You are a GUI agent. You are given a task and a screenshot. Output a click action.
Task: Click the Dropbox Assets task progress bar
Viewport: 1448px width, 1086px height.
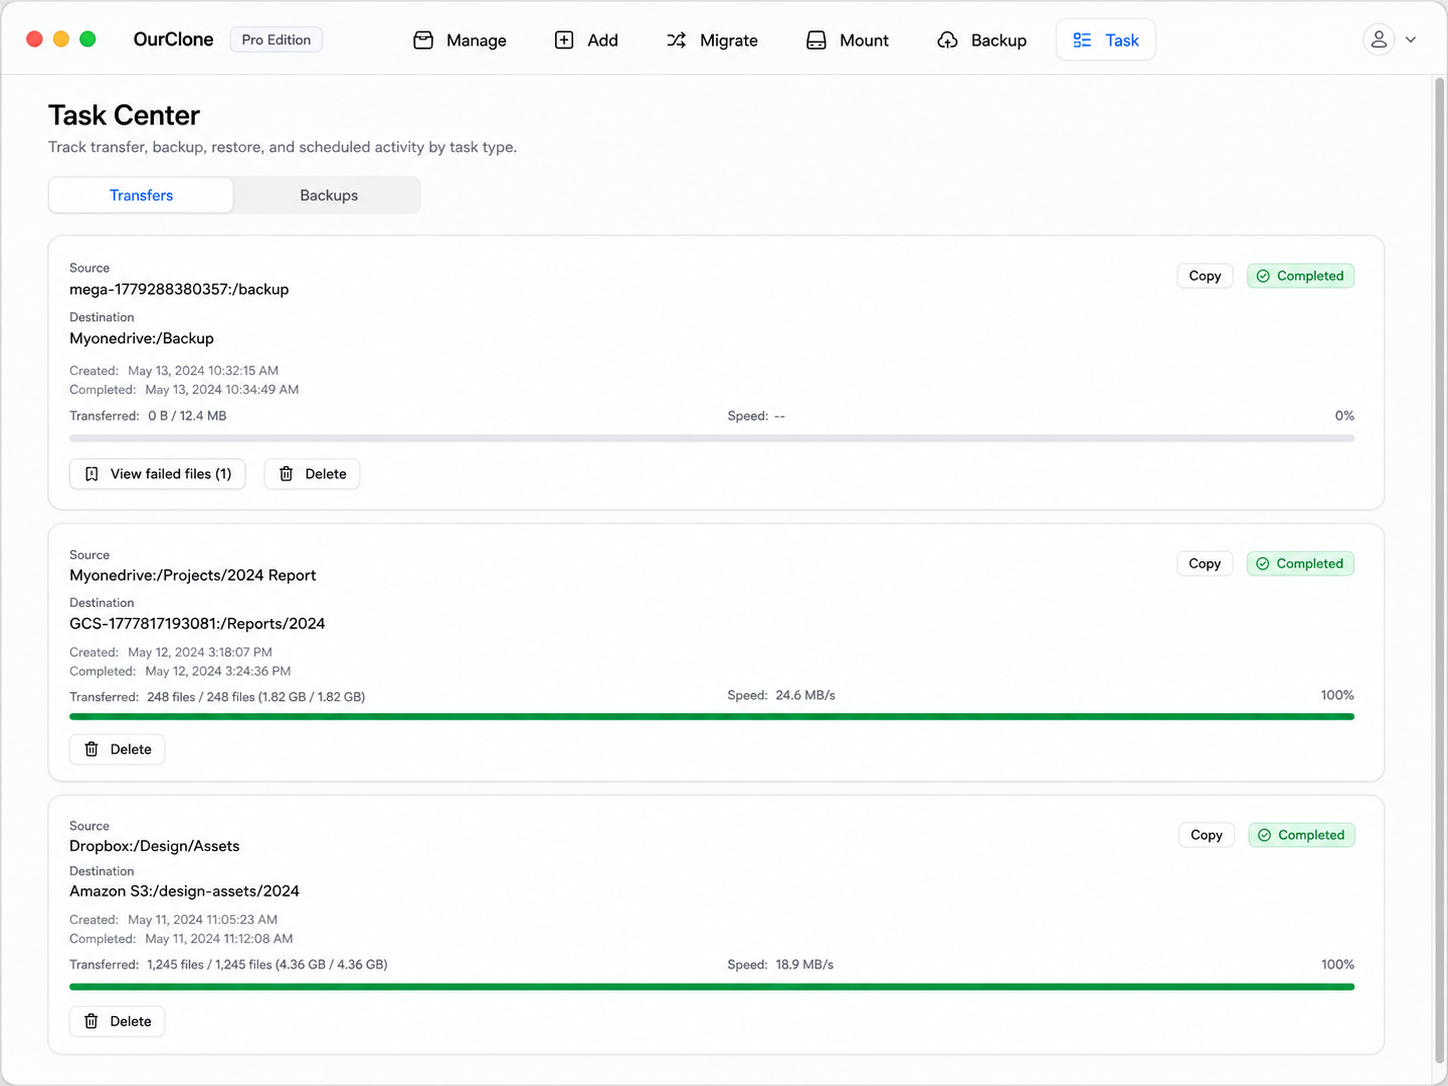[712, 987]
